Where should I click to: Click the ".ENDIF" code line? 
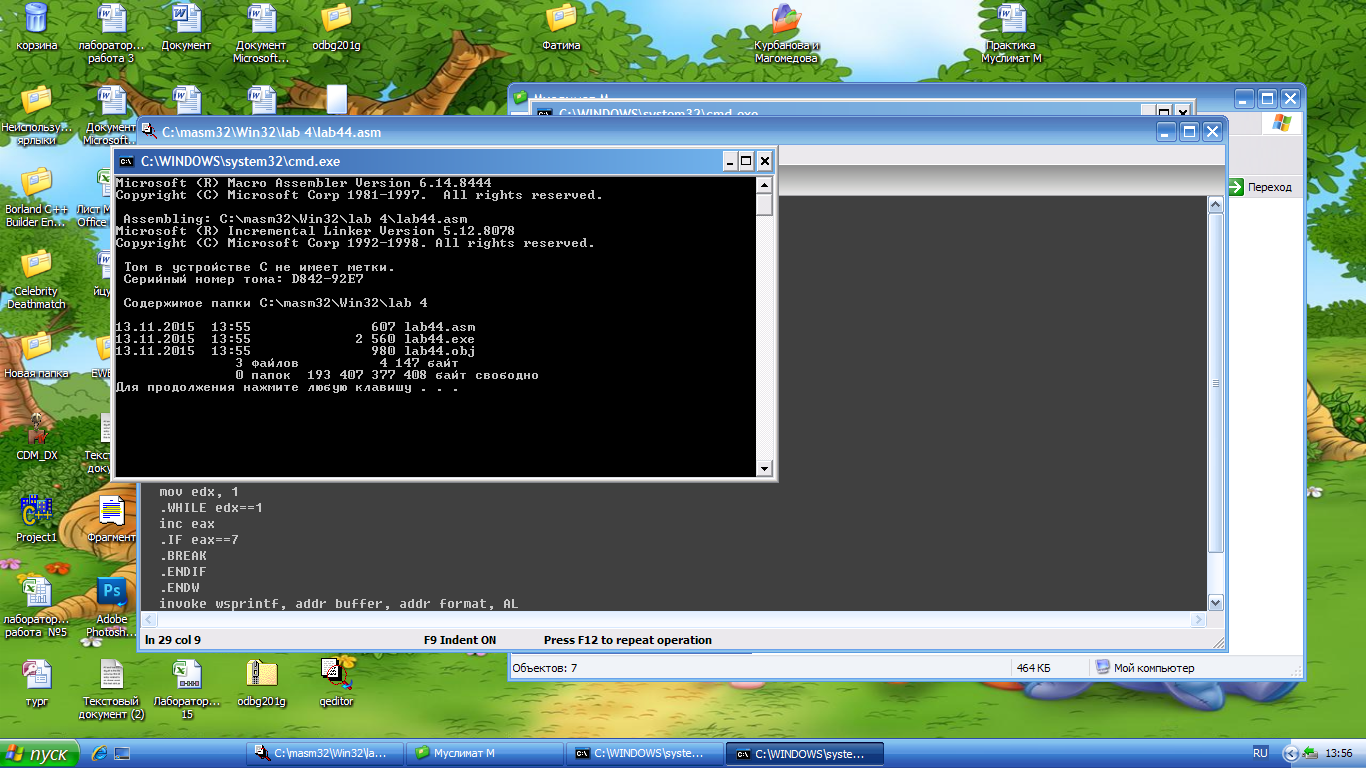pyautogui.click(x=183, y=572)
